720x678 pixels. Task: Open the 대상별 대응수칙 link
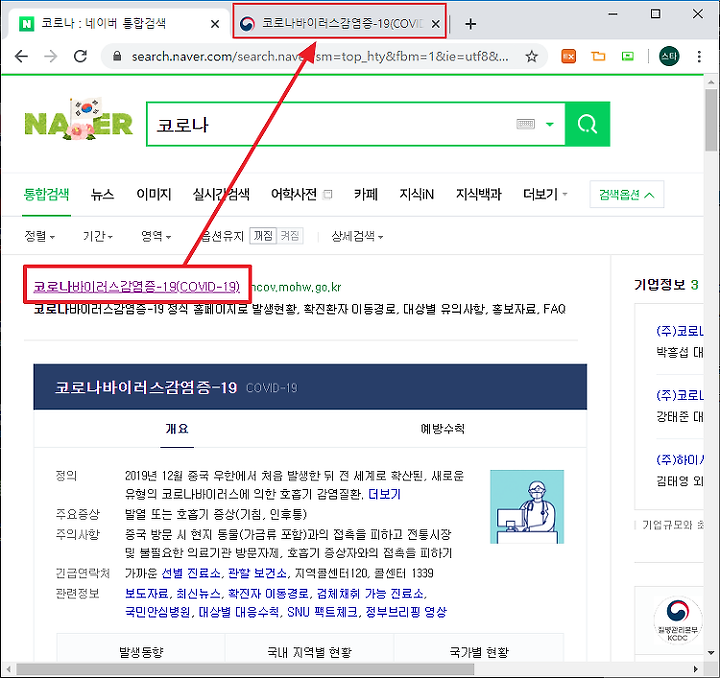[x=239, y=612]
